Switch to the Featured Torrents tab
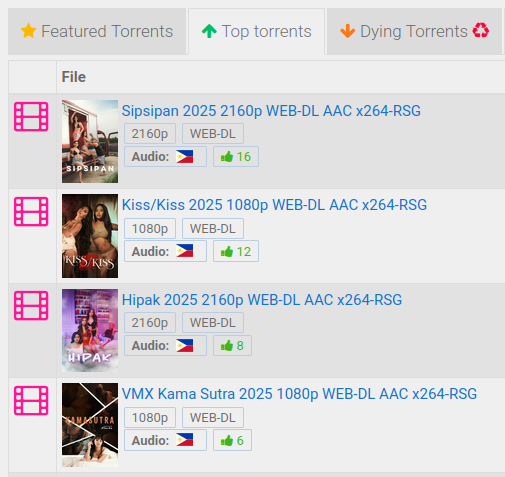 click(x=97, y=31)
